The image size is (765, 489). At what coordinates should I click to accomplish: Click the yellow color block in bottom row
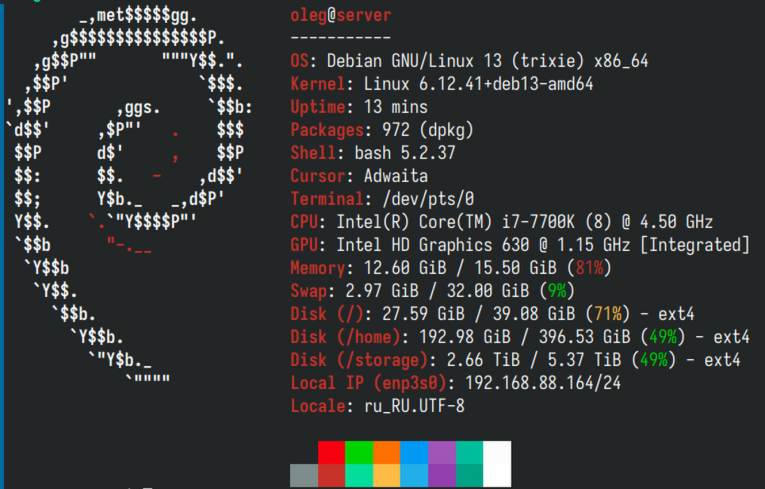coord(386,475)
